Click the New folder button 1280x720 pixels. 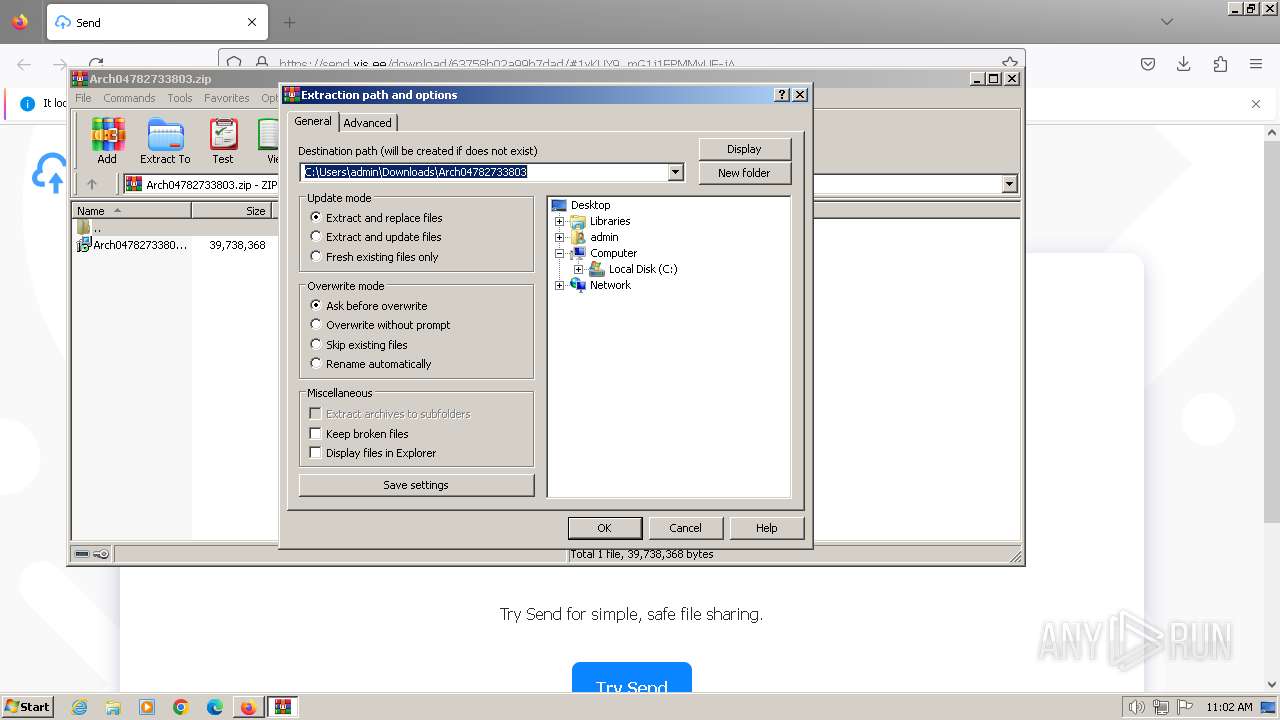744,173
